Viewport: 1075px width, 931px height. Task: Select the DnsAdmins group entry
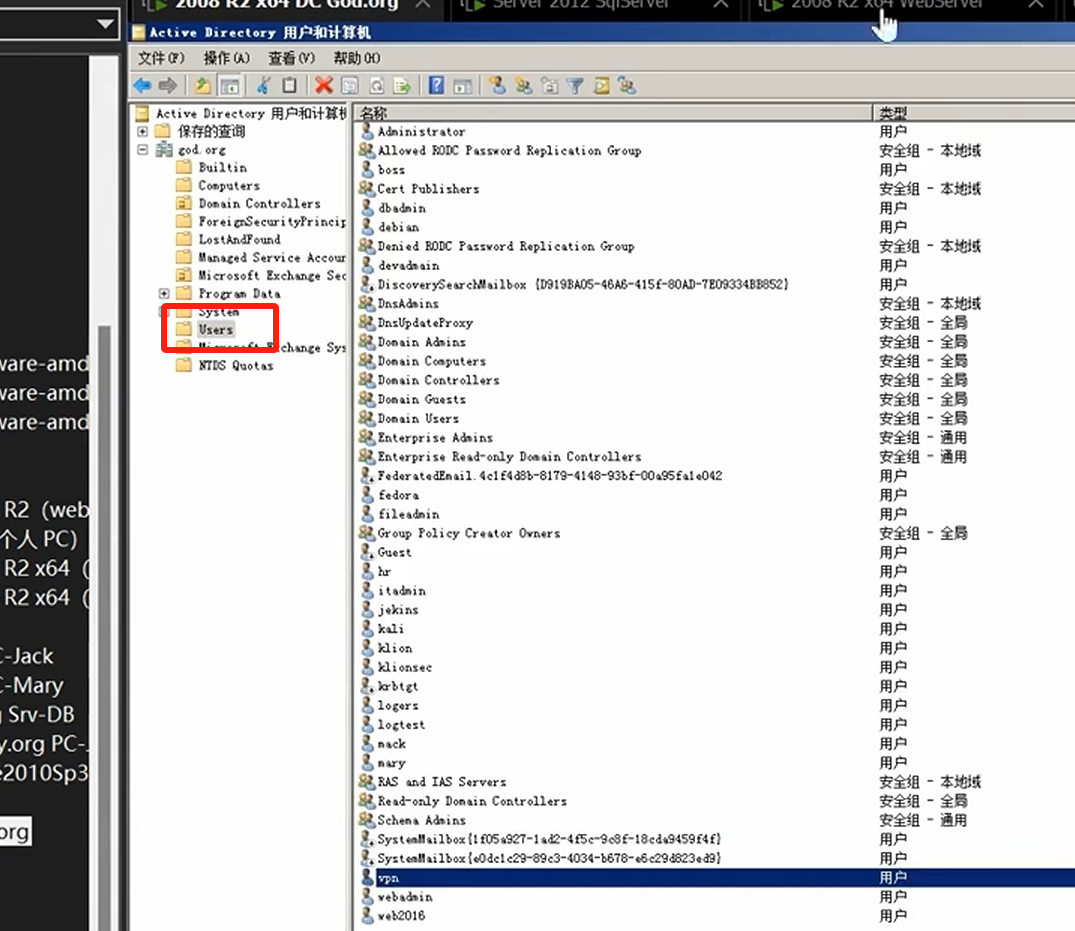coord(408,304)
